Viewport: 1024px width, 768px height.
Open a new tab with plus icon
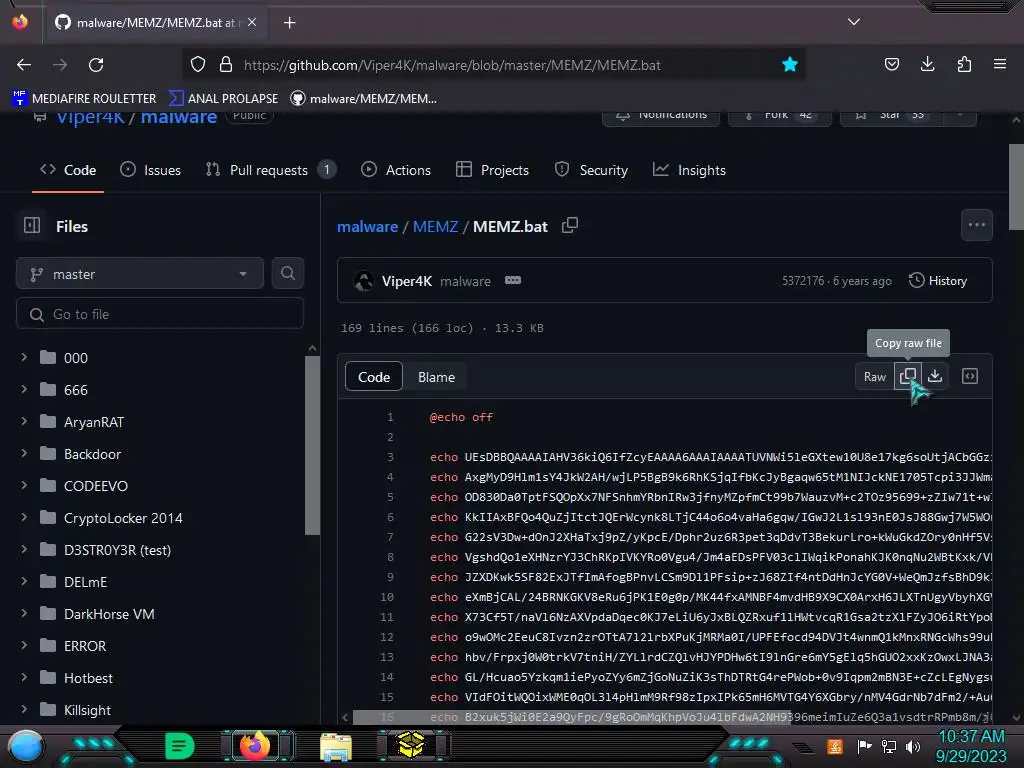point(289,23)
